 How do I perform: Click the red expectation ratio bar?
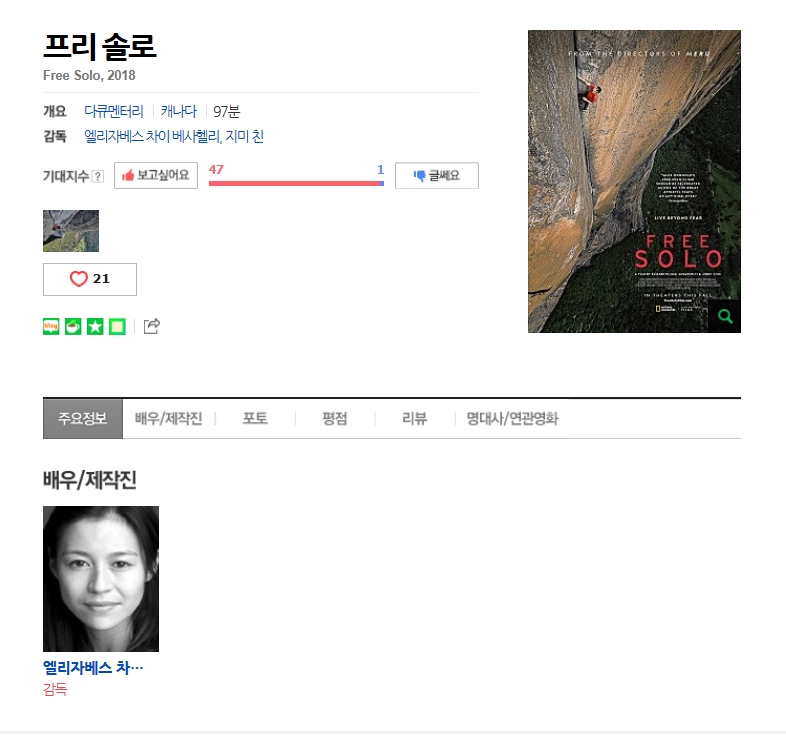coord(295,183)
